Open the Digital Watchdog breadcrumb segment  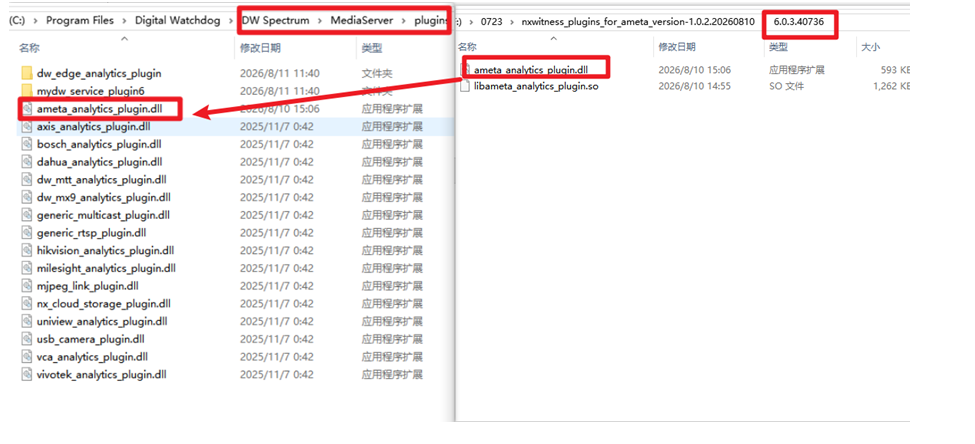tap(178, 21)
